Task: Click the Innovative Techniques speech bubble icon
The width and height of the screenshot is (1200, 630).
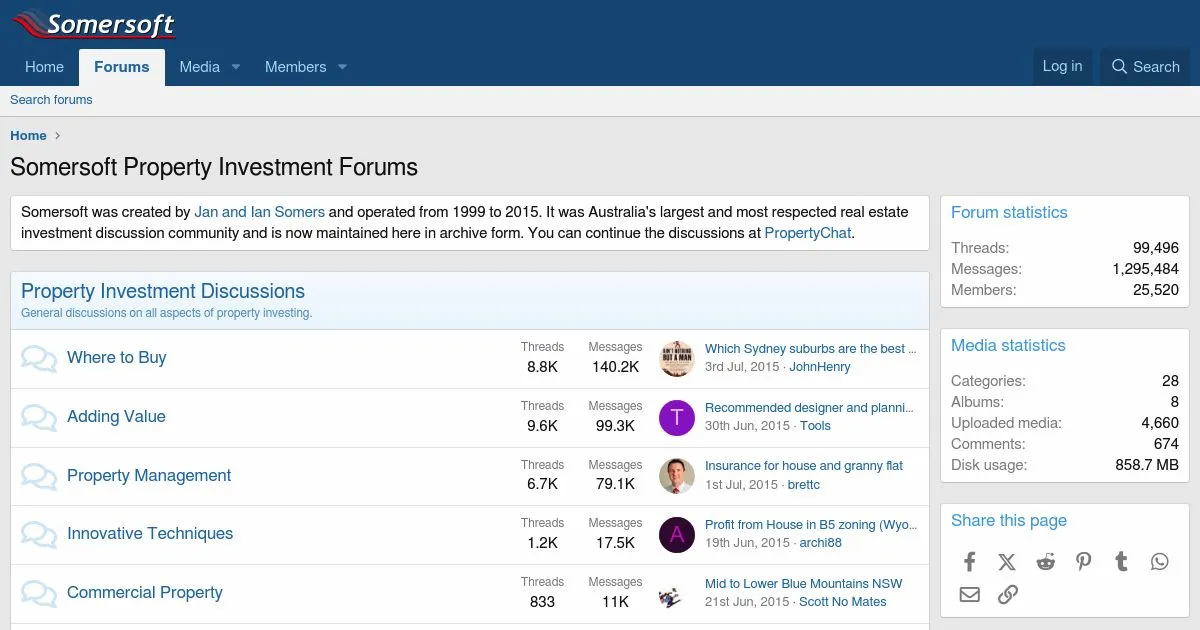Action: coord(39,534)
